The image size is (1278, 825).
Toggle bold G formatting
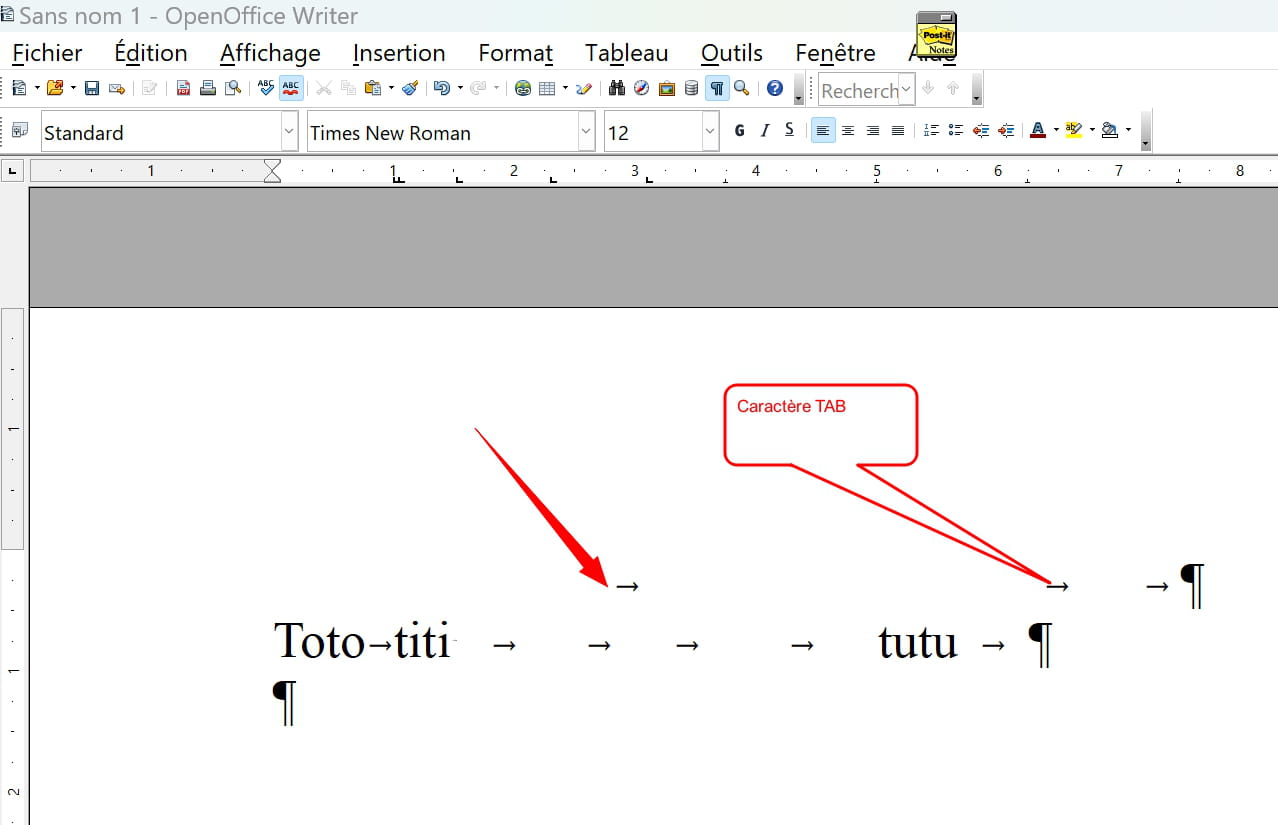pyautogui.click(x=740, y=131)
